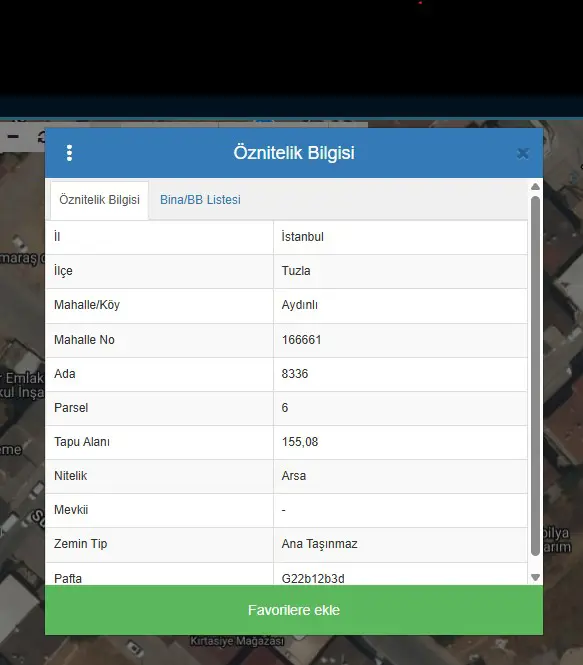Click the minus zoom-out icon on map toolbar
The width and height of the screenshot is (583, 665).
pyautogui.click(x=13, y=137)
